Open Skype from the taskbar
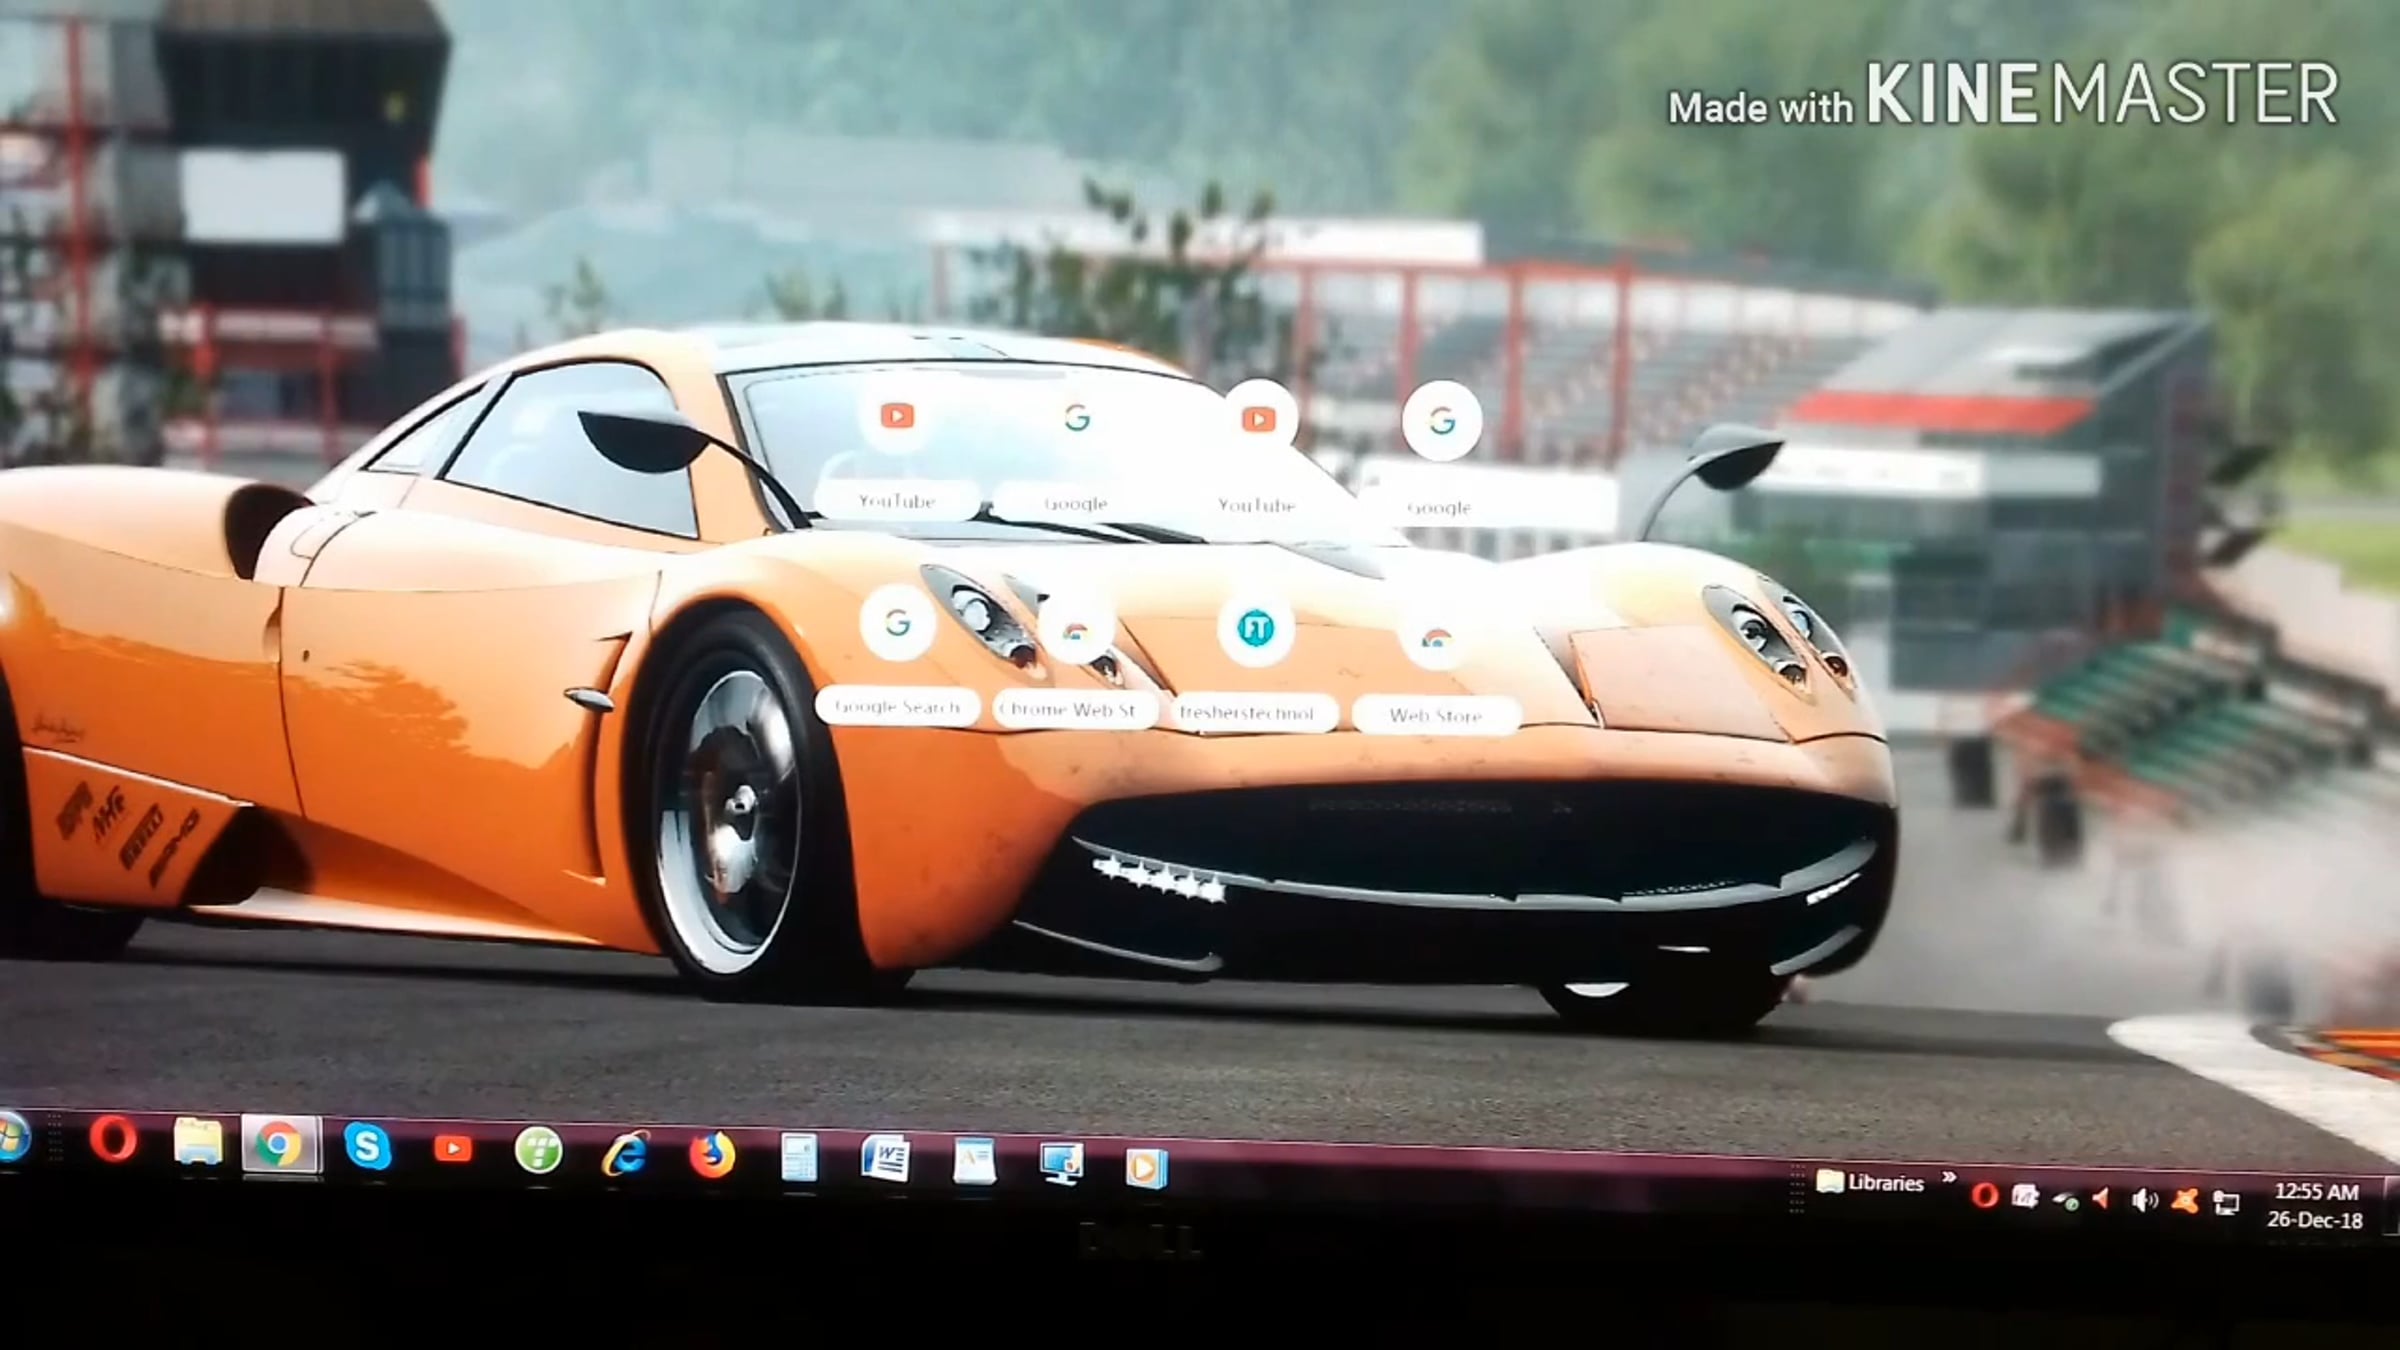Viewport: 2400px width, 1350px height. [367, 1146]
